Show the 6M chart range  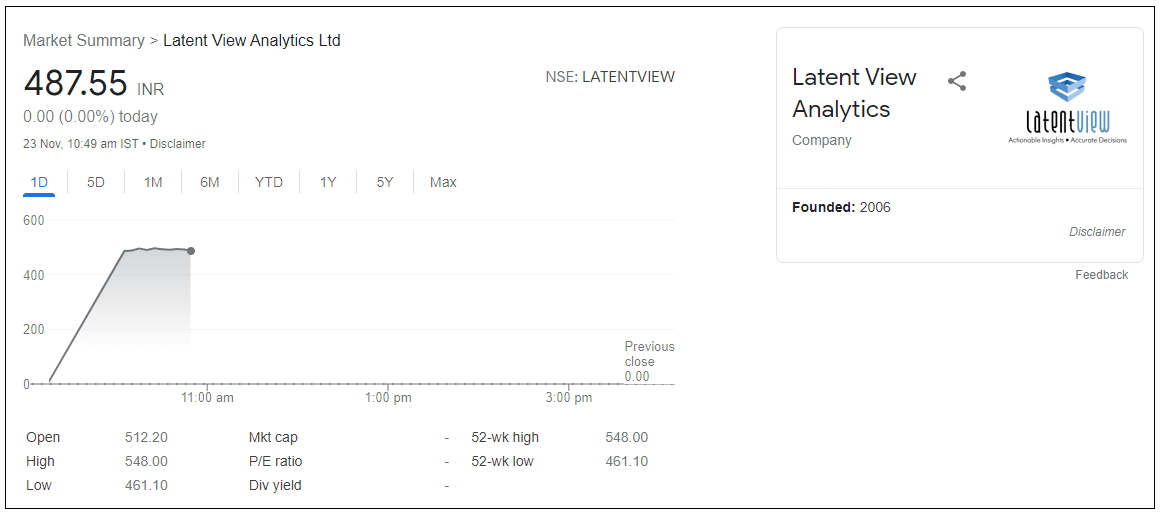tap(210, 182)
